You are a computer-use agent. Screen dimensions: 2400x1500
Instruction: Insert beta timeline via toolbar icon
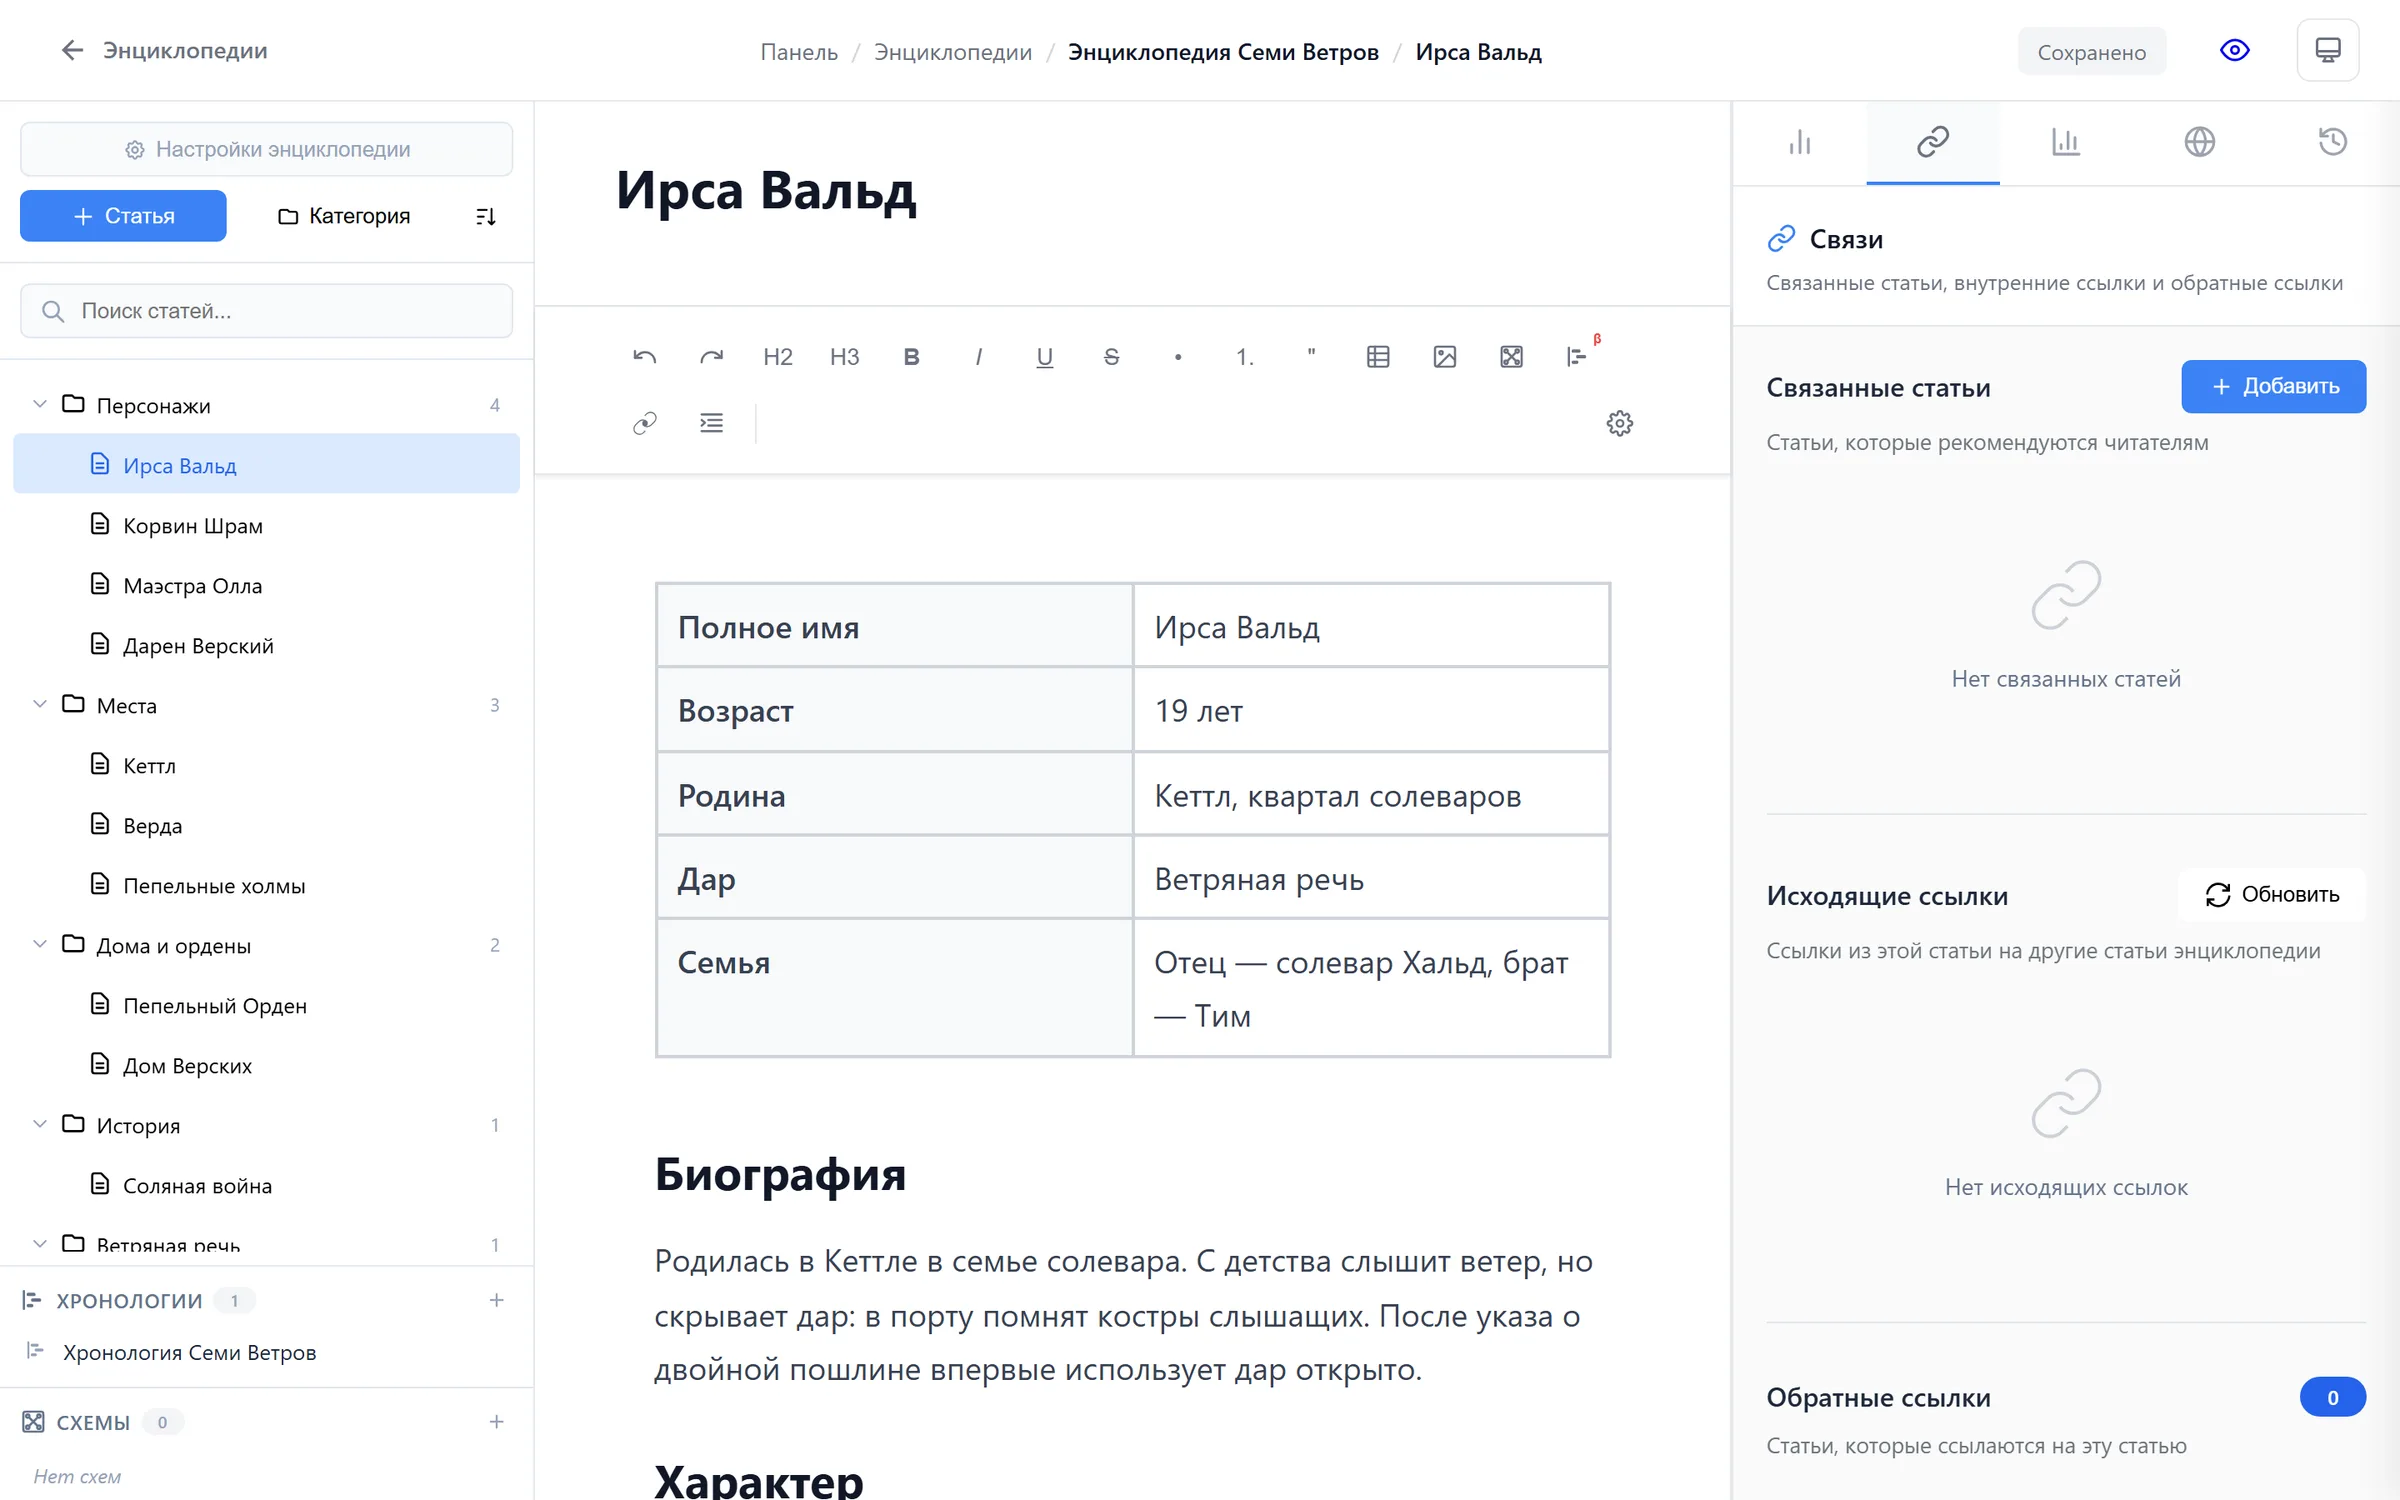click(1578, 357)
